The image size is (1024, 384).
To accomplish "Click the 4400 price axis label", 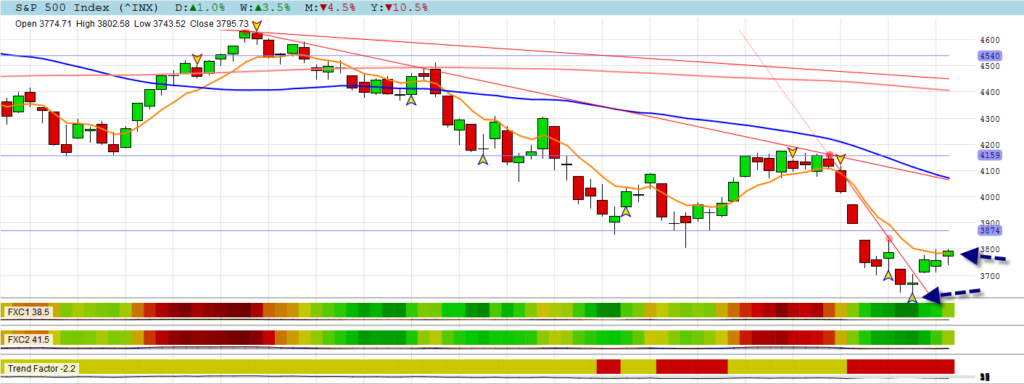I will pyautogui.click(x=990, y=92).
